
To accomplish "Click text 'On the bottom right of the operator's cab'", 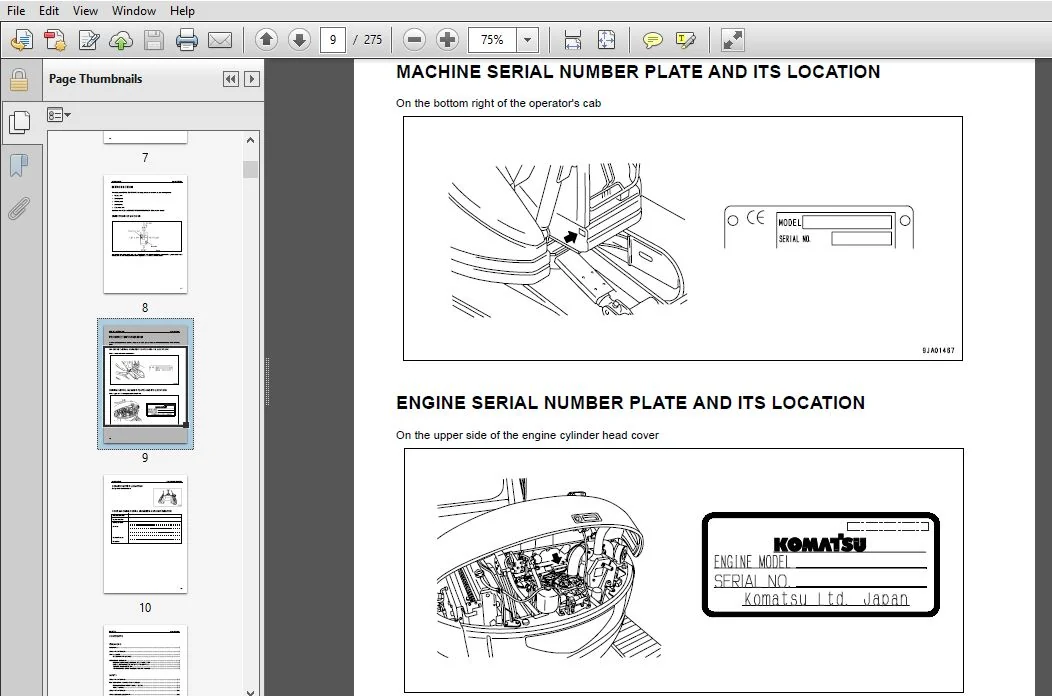I will tap(498, 103).
